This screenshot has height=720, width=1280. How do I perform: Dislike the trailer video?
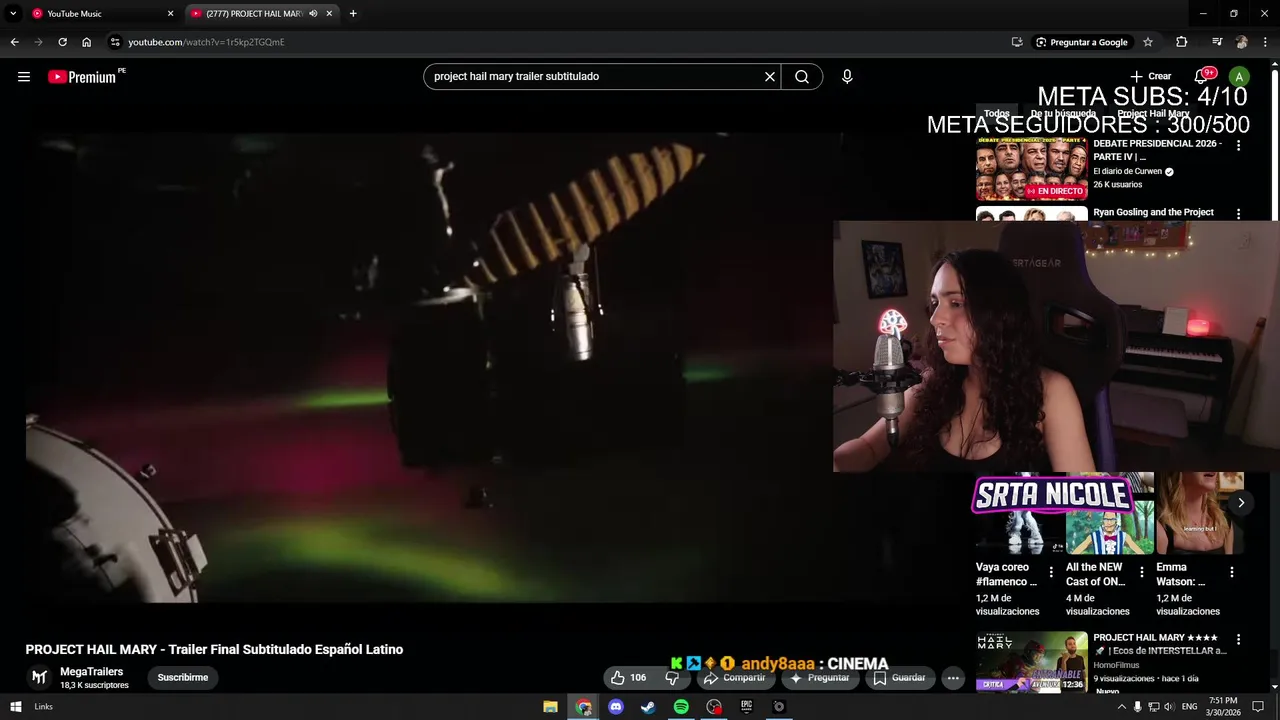pos(672,677)
